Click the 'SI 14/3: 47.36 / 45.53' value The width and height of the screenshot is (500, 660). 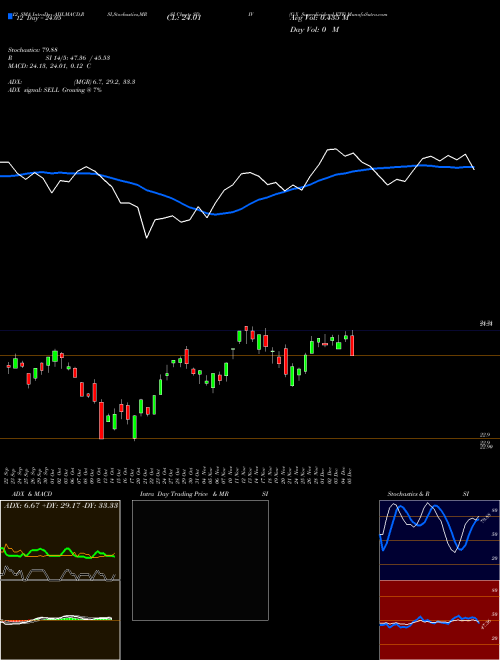coord(78,58)
